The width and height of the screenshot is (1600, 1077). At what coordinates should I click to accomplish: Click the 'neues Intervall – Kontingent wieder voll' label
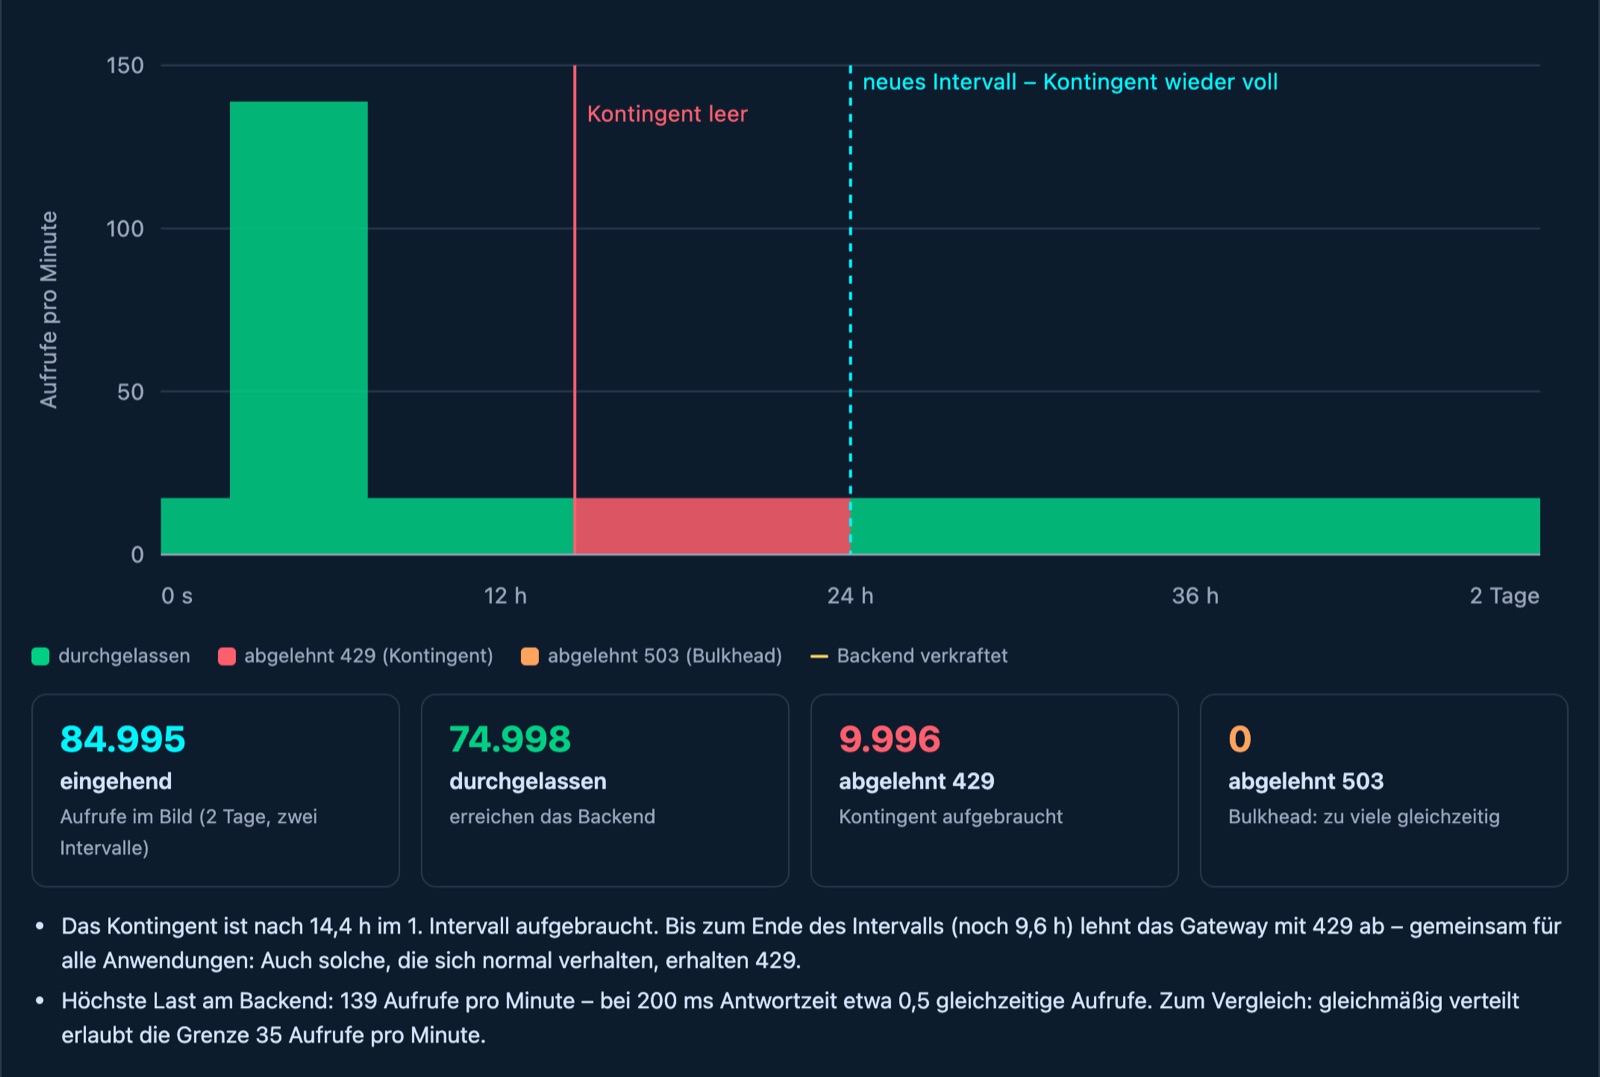click(x=1070, y=82)
